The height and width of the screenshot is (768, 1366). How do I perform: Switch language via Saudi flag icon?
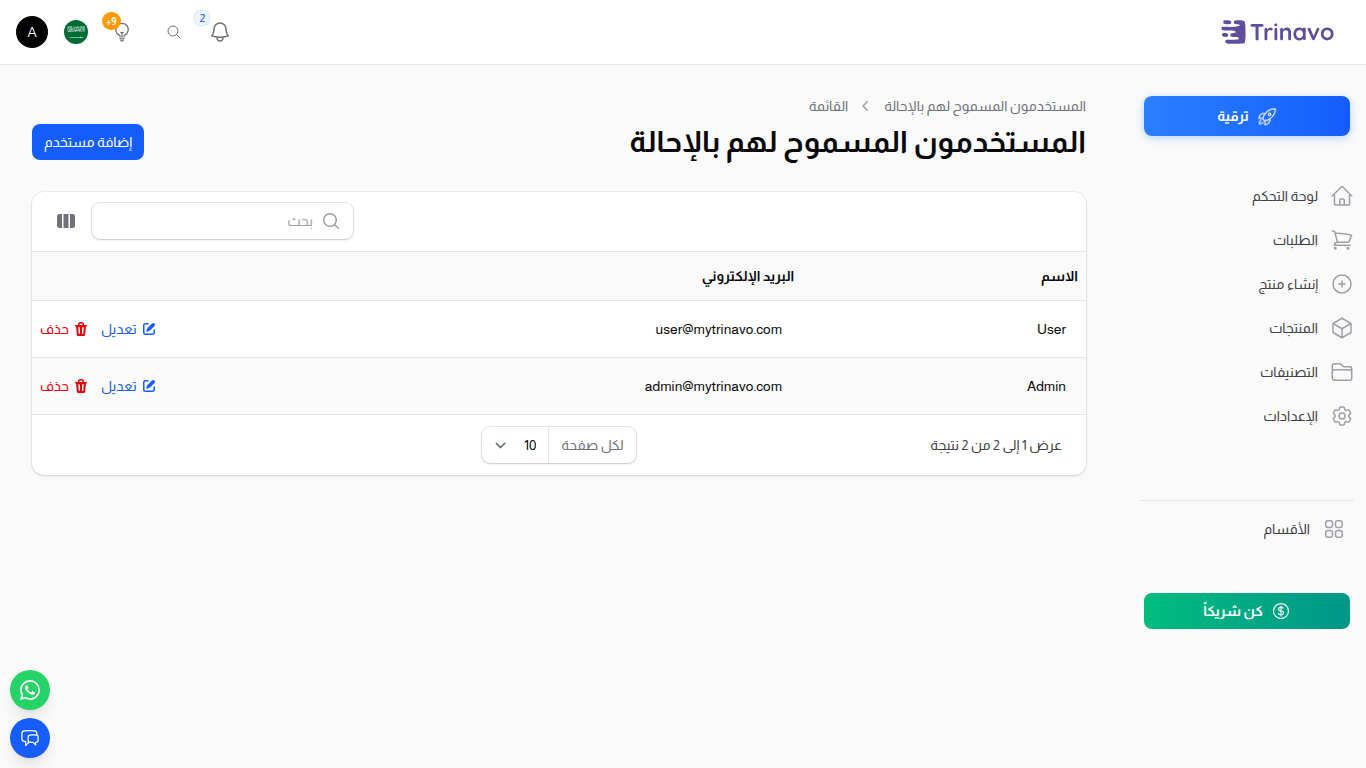pyautogui.click(x=76, y=32)
